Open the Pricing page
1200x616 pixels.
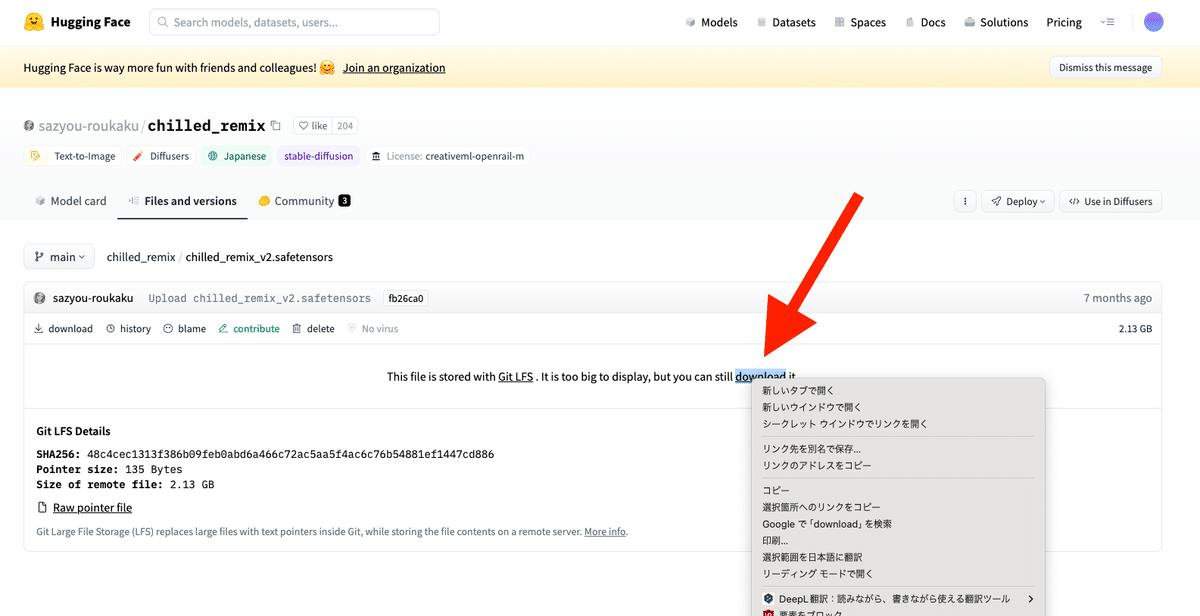(x=1064, y=22)
